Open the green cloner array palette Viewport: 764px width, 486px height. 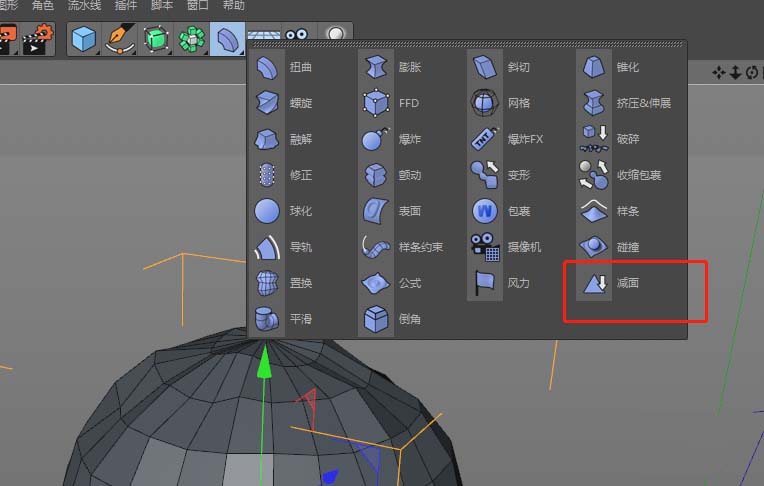(191, 39)
